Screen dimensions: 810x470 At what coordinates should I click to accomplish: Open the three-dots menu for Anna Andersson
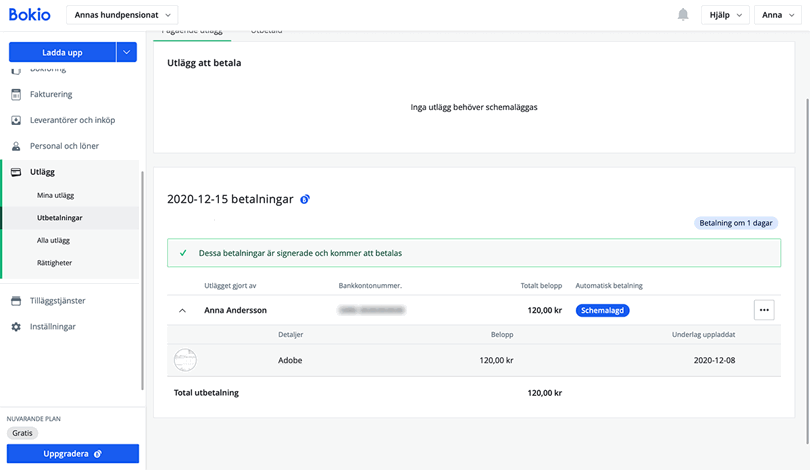pos(764,310)
